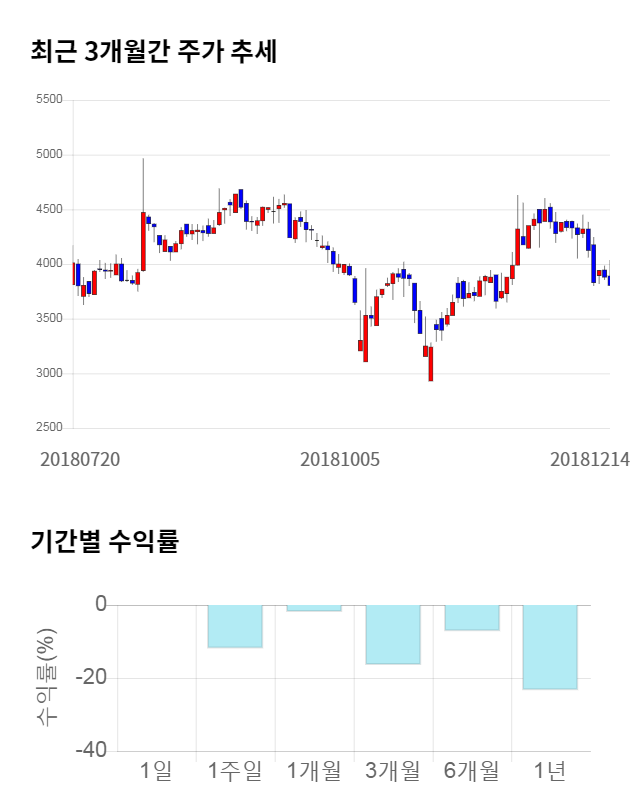Viewport: 640px width, 810px height.
Task: Click the 1주일 return bar
Action: [x=235, y=626]
